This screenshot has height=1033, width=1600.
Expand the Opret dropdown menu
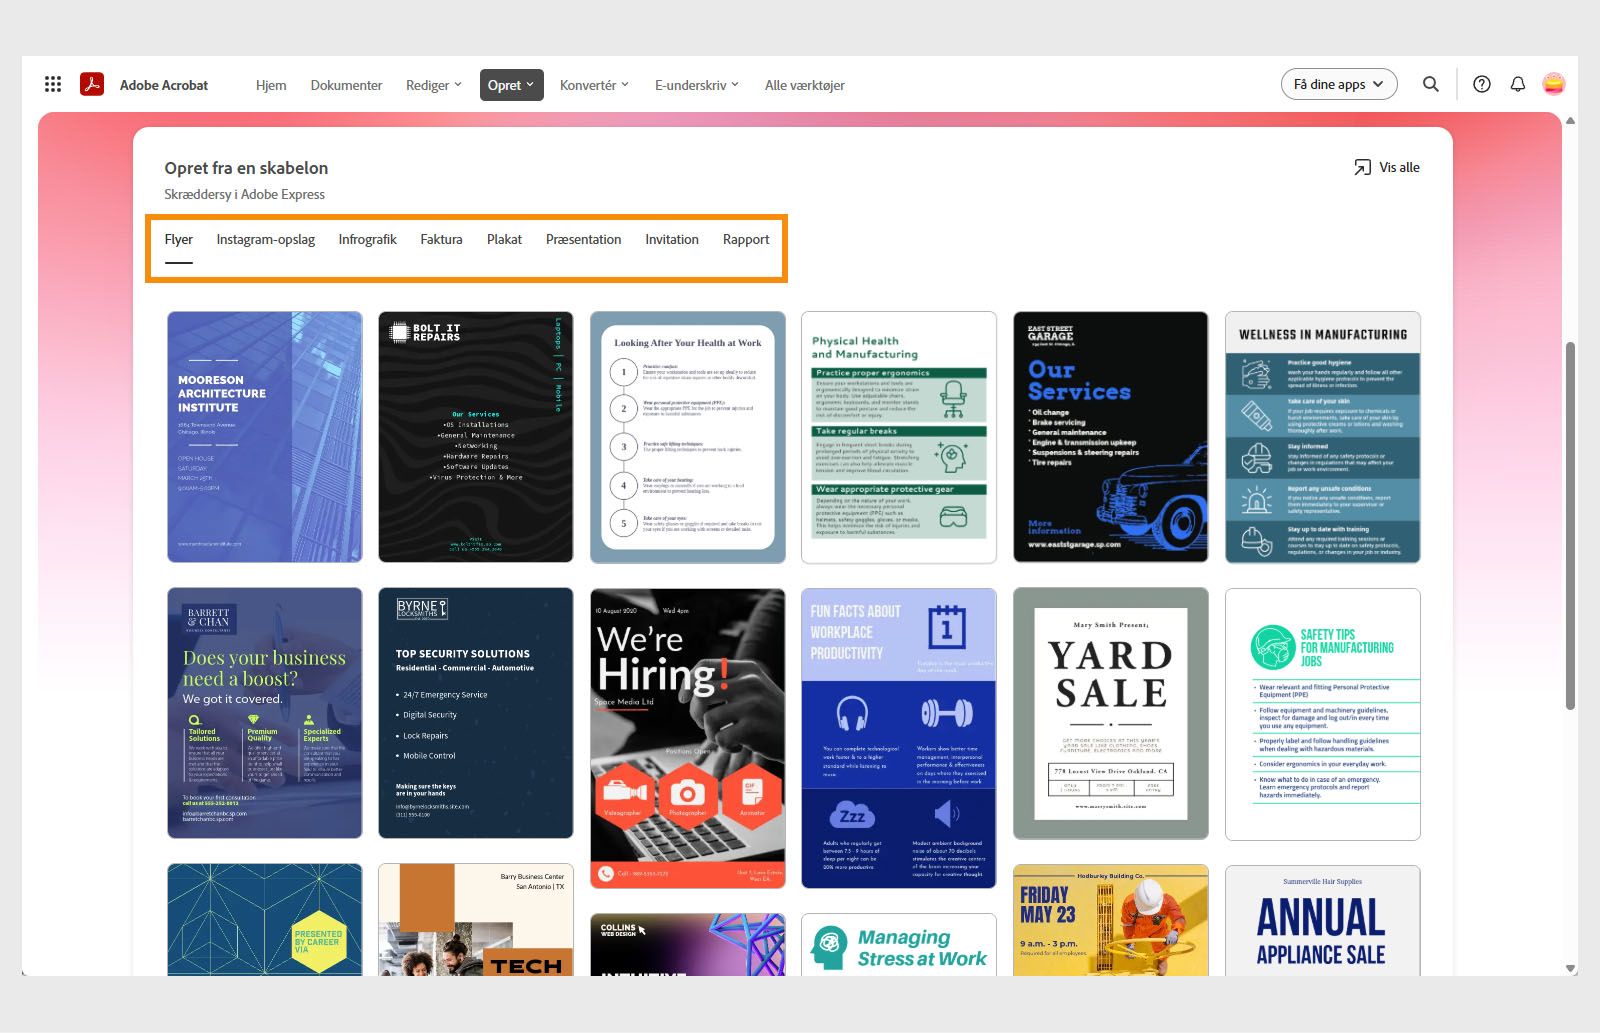pos(511,85)
